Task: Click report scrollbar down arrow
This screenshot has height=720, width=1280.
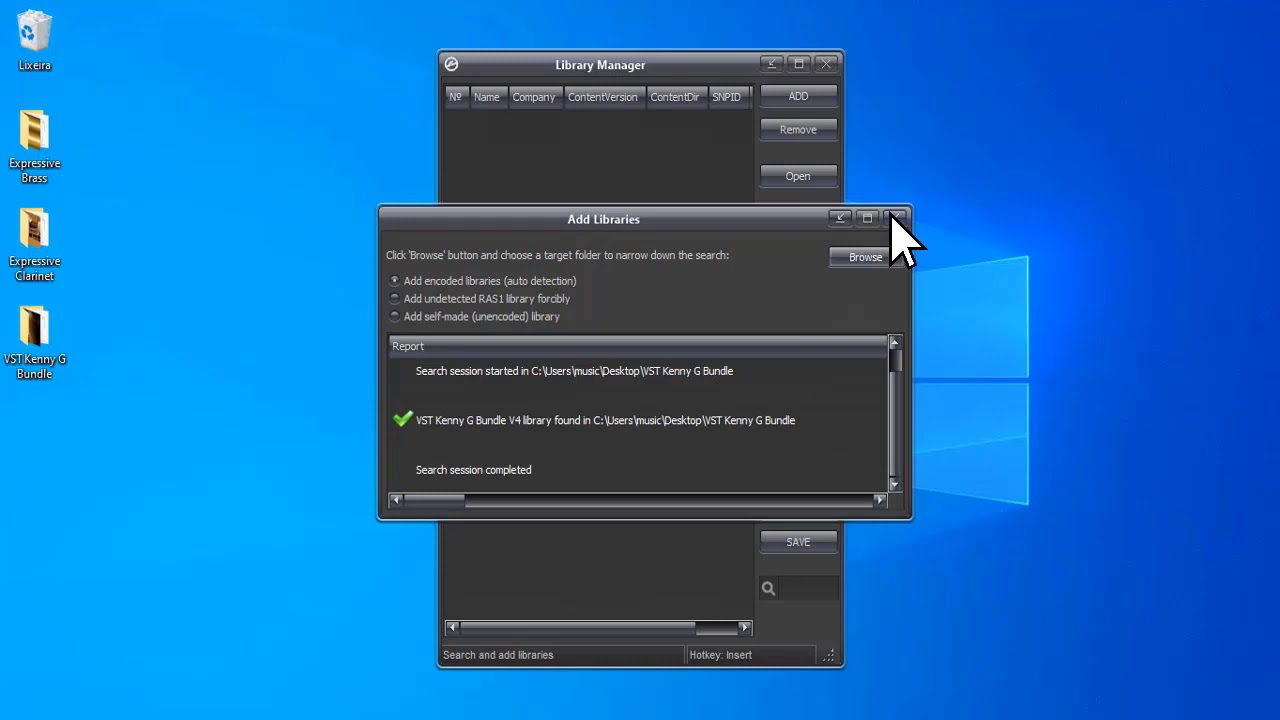Action: (894, 484)
